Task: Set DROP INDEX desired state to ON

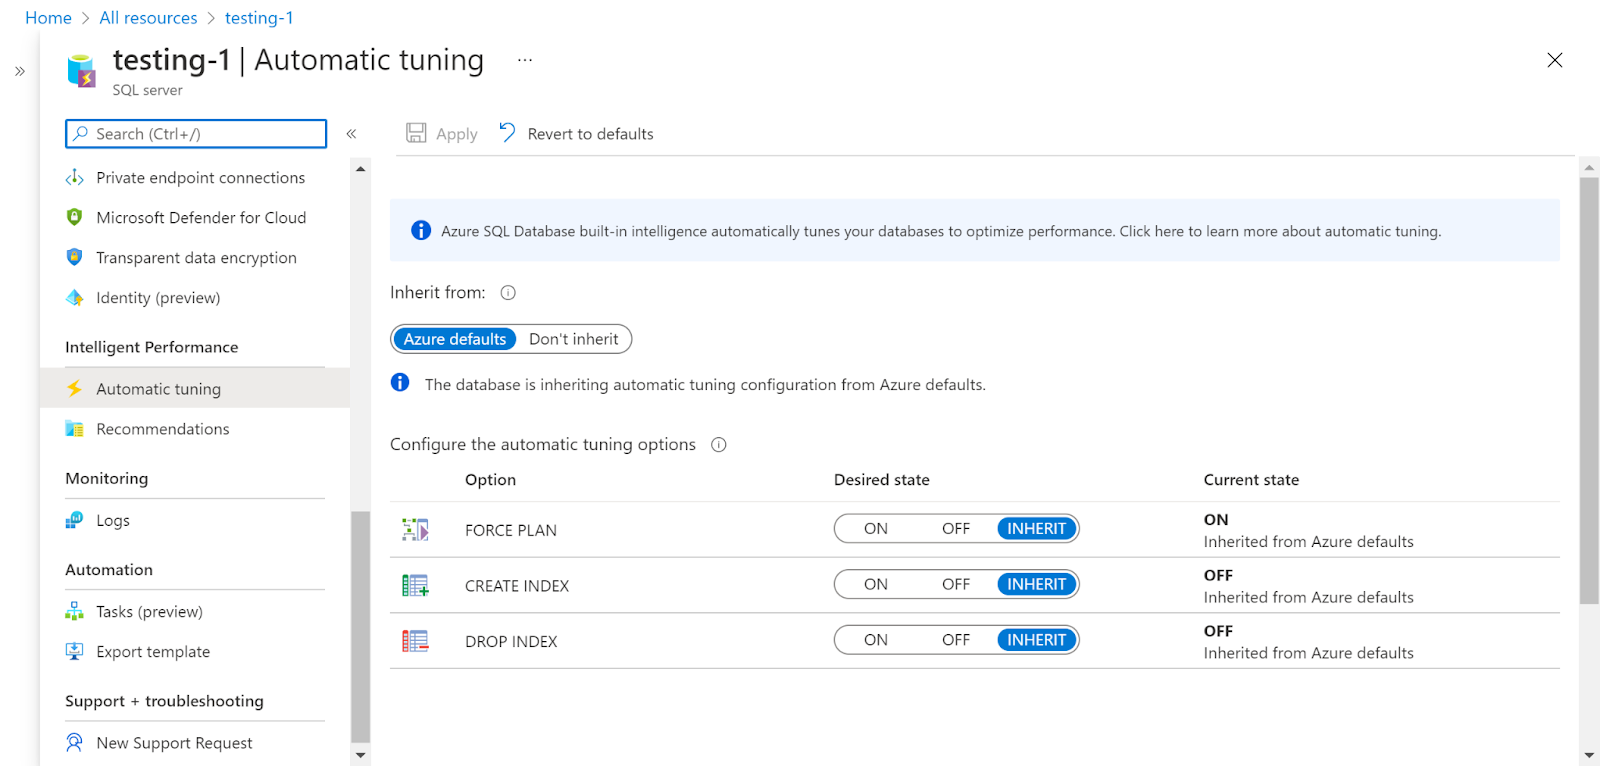Action: pyautogui.click(x=875, y=640)
